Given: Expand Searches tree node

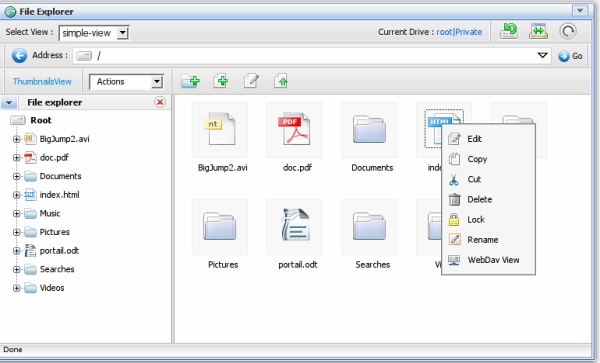Looking at the screenshot, I should [x=16, y=269].
